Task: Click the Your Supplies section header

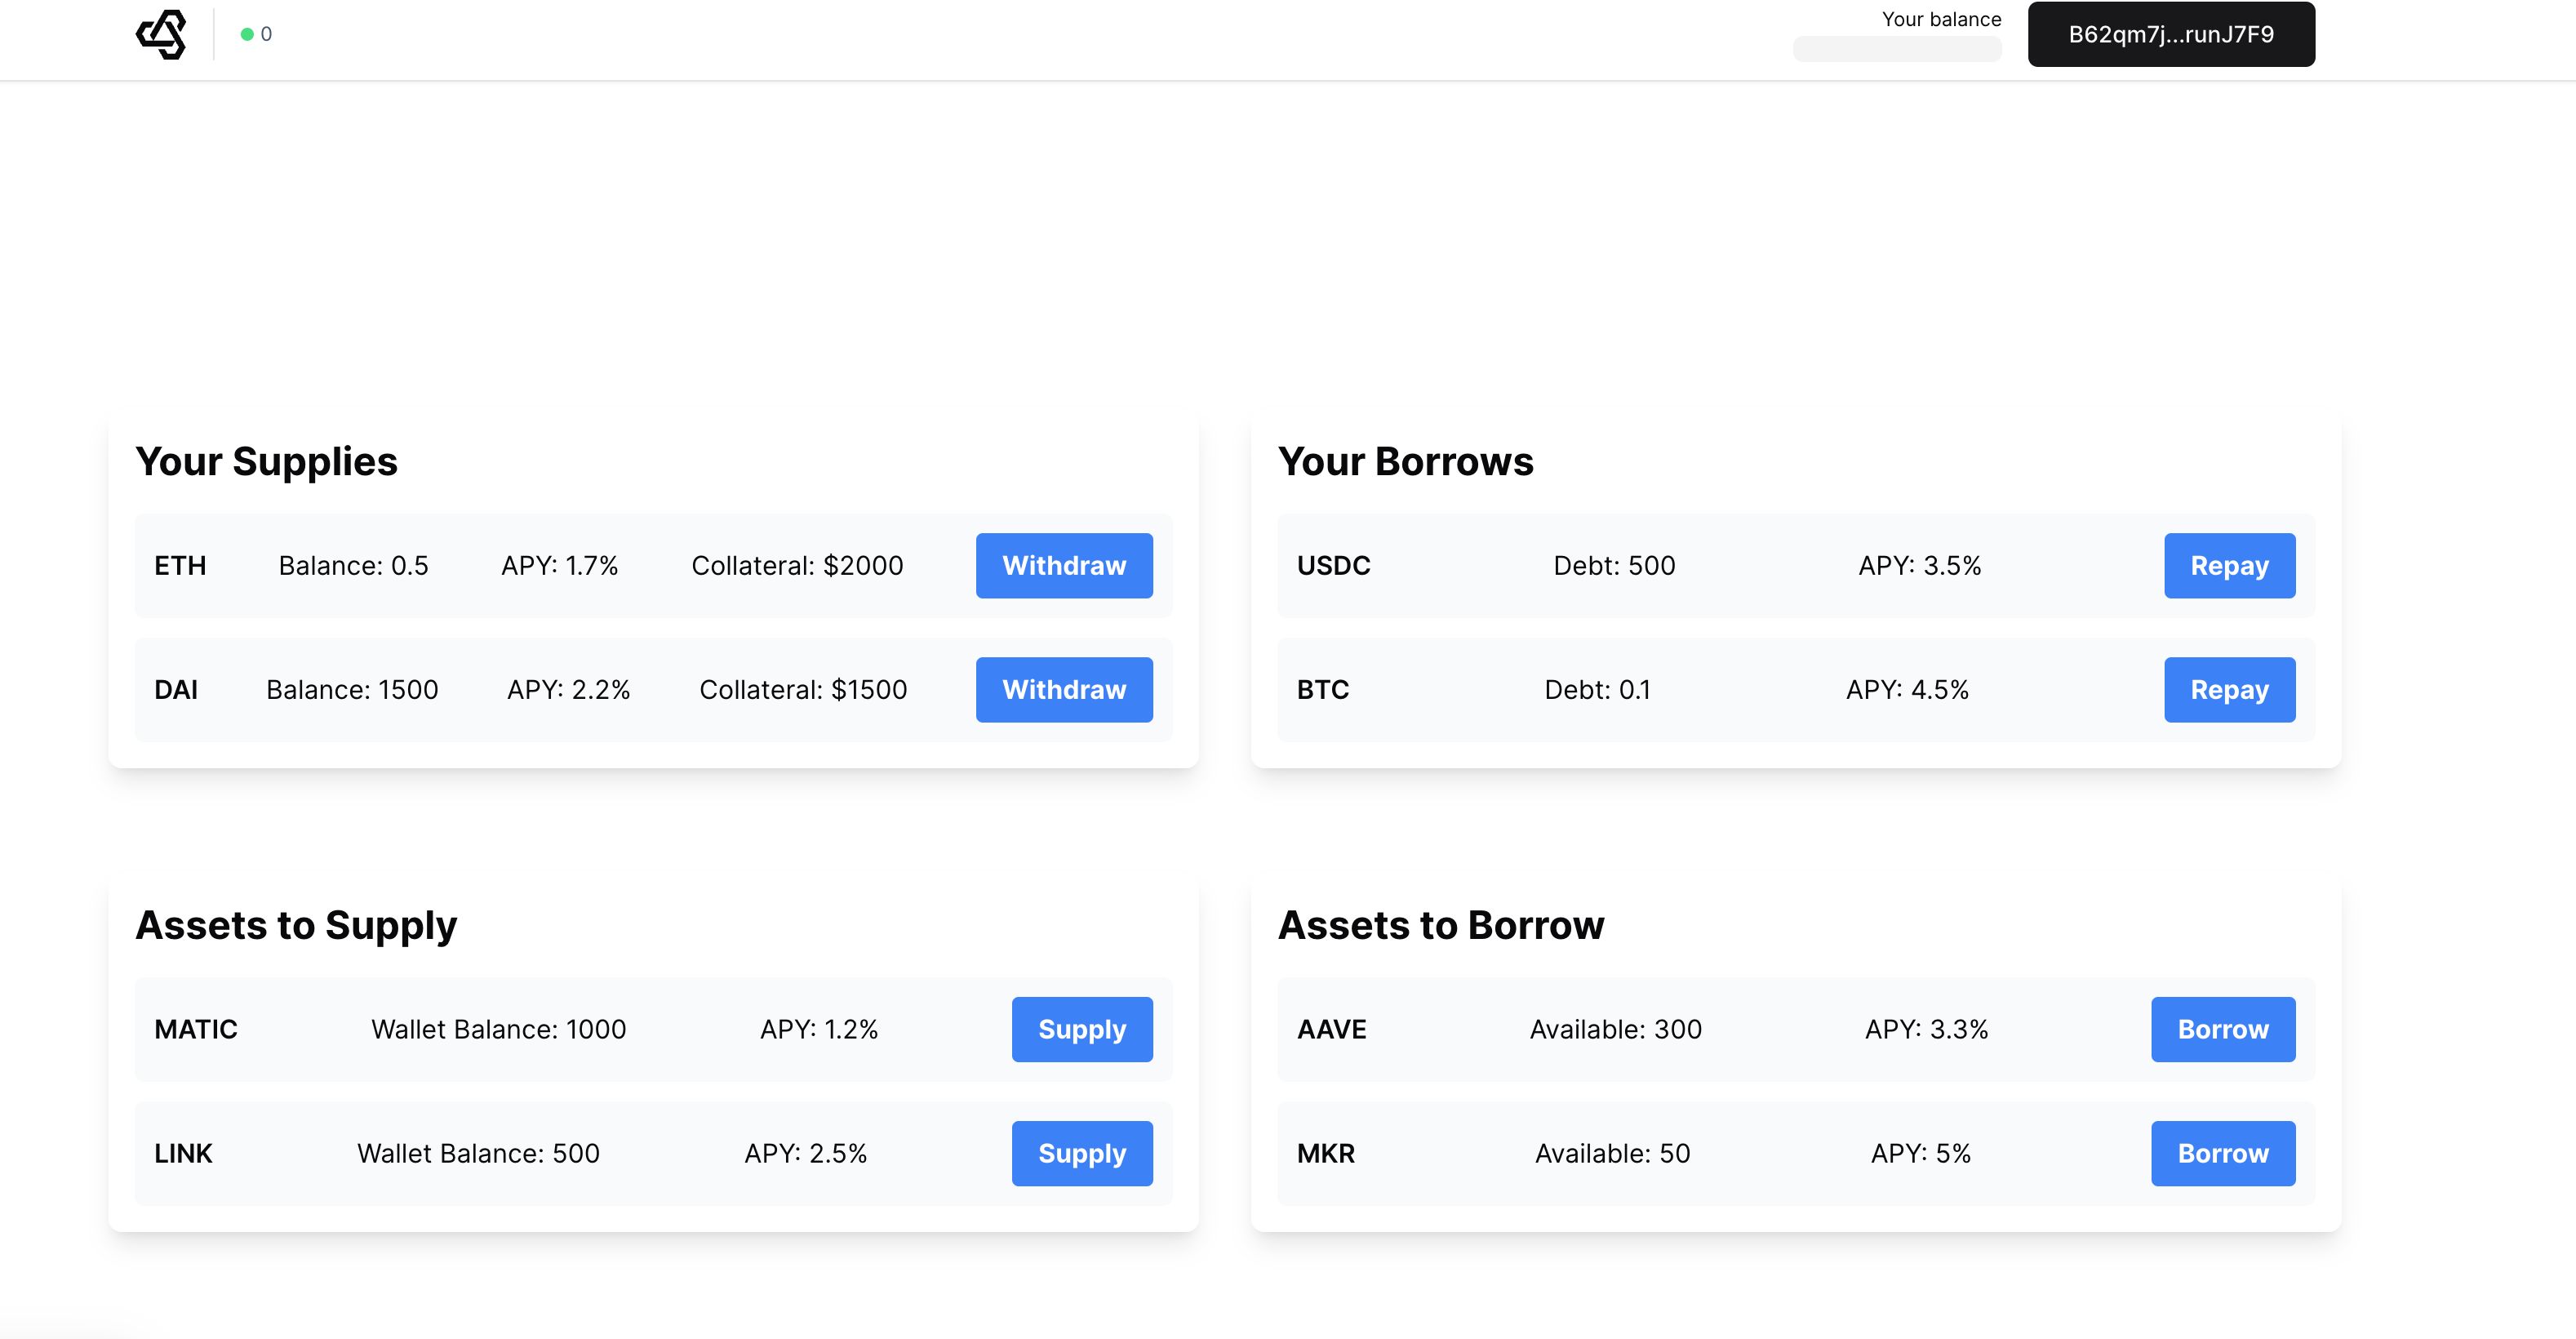Action: point(268,460)
